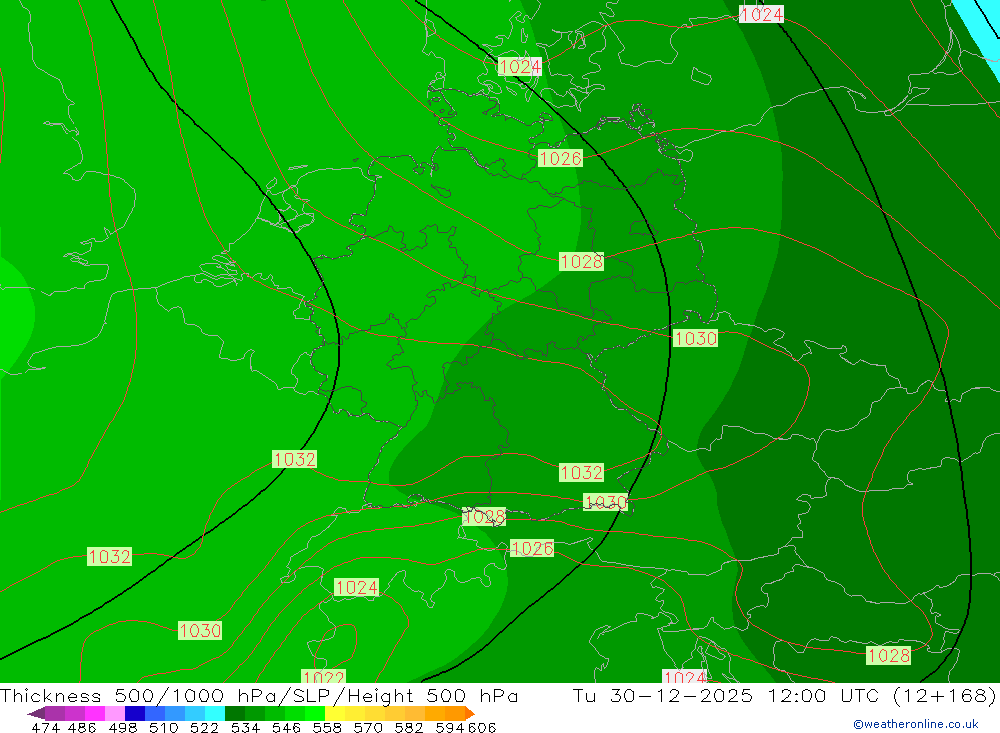The image size is (1000, 733).
Task: Click the '1024' isobar label in top right
Action: pos(761,14)
